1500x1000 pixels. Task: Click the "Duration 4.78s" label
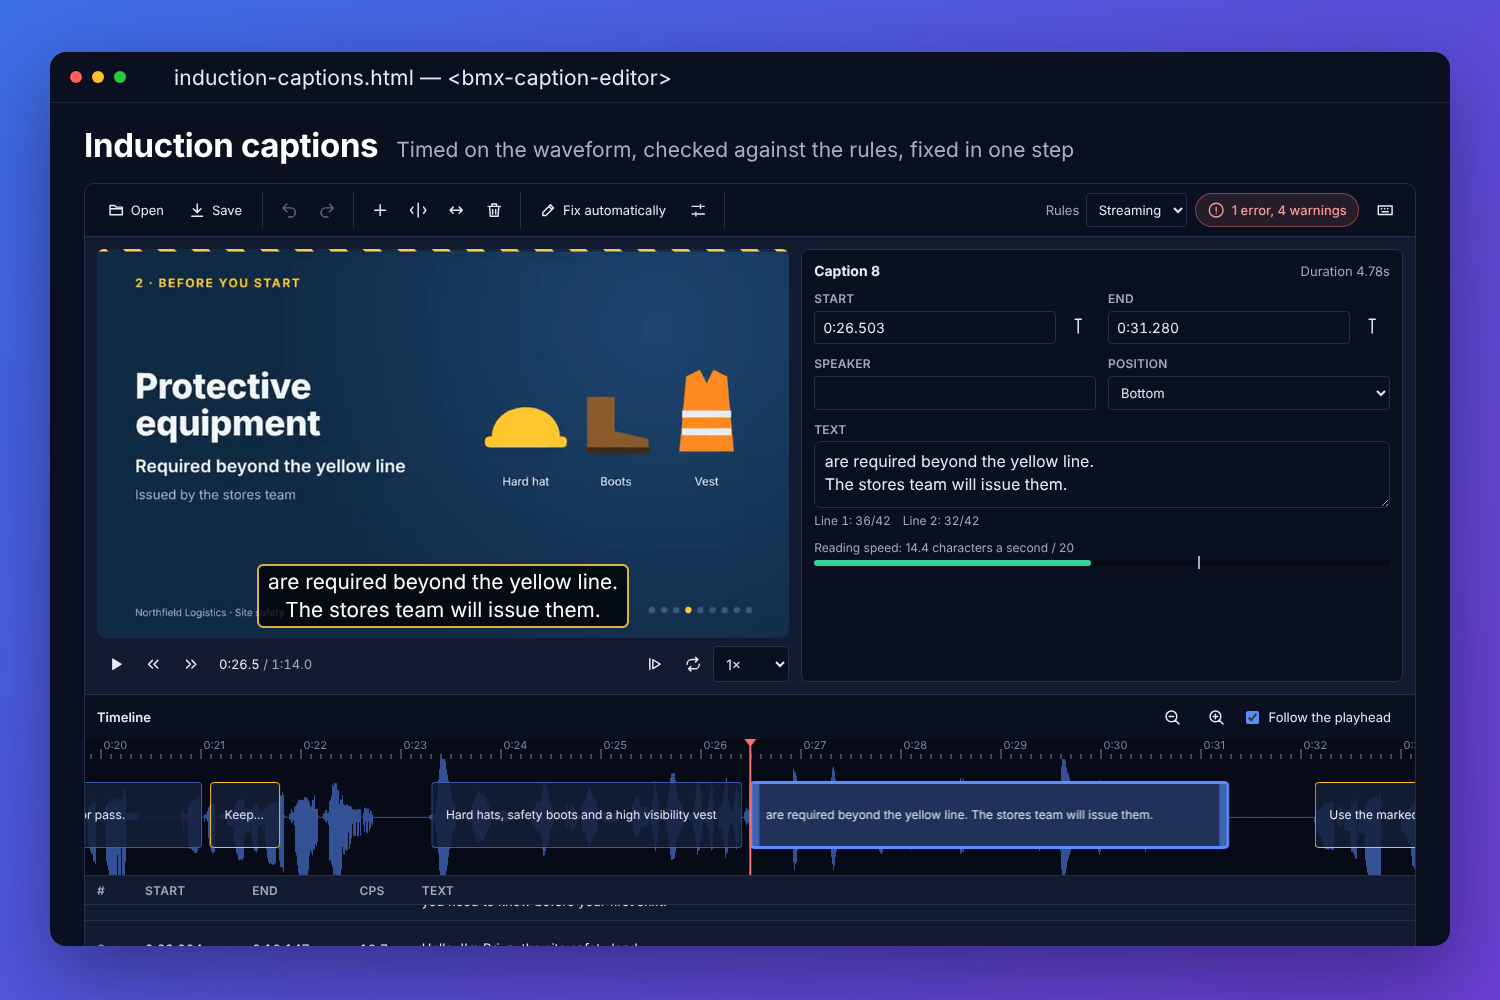(1345, 271)
